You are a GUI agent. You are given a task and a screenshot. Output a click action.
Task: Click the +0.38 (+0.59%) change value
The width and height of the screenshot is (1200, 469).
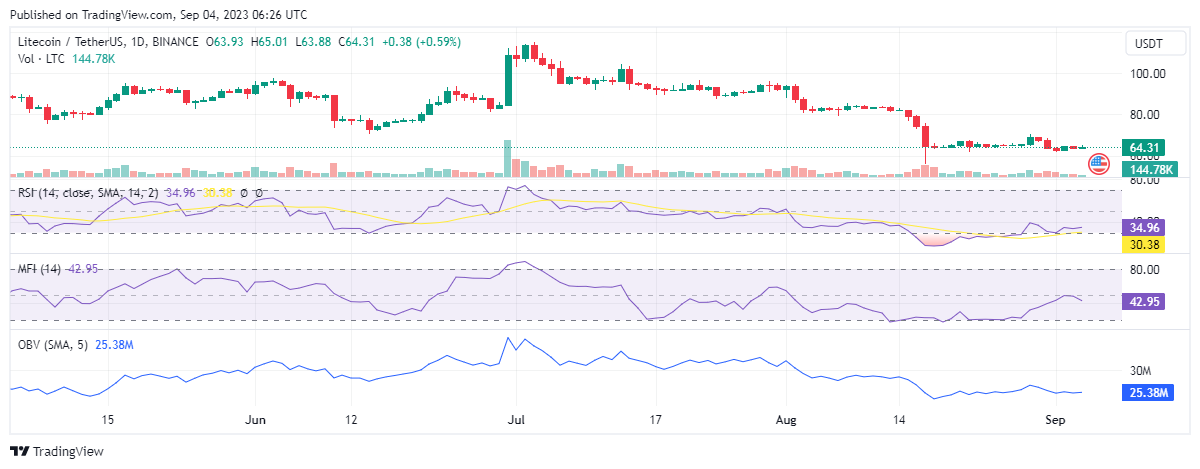[x=422, y=41]
